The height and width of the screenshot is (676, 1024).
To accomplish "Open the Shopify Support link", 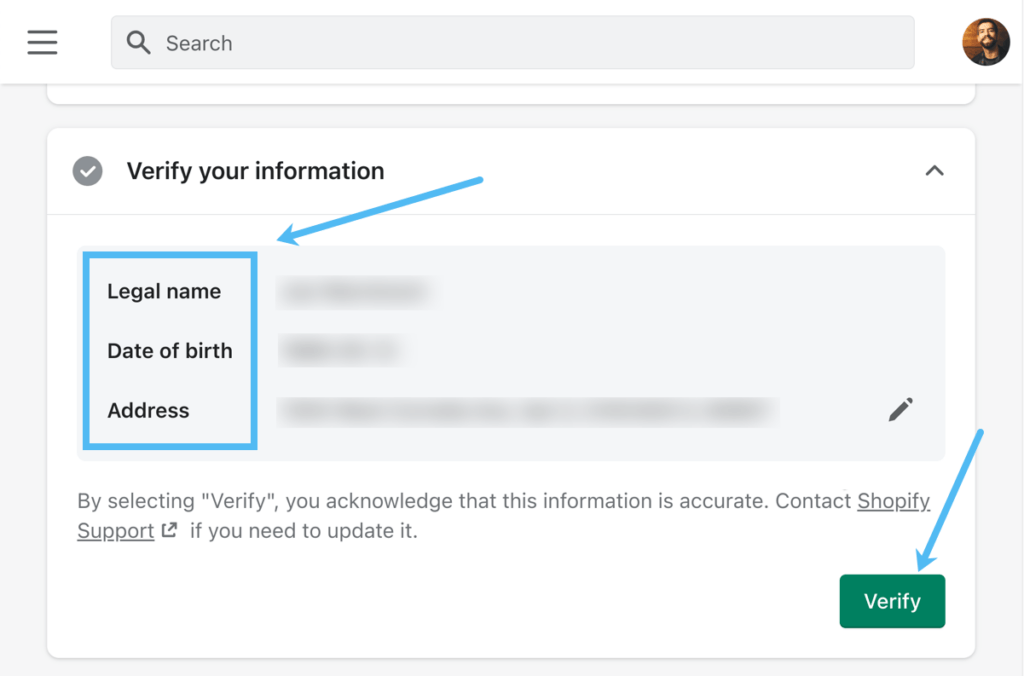I will point(893,501).
